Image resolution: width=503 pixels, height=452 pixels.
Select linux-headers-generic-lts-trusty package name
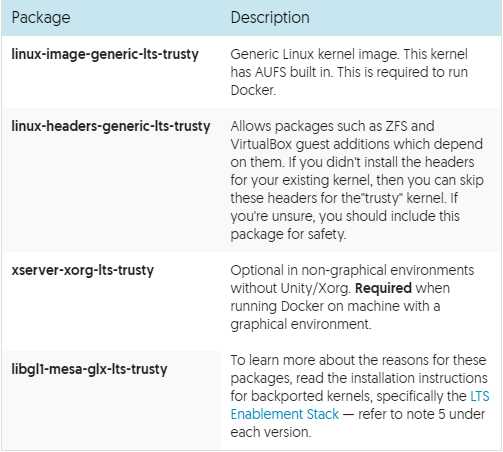point(111,126)
